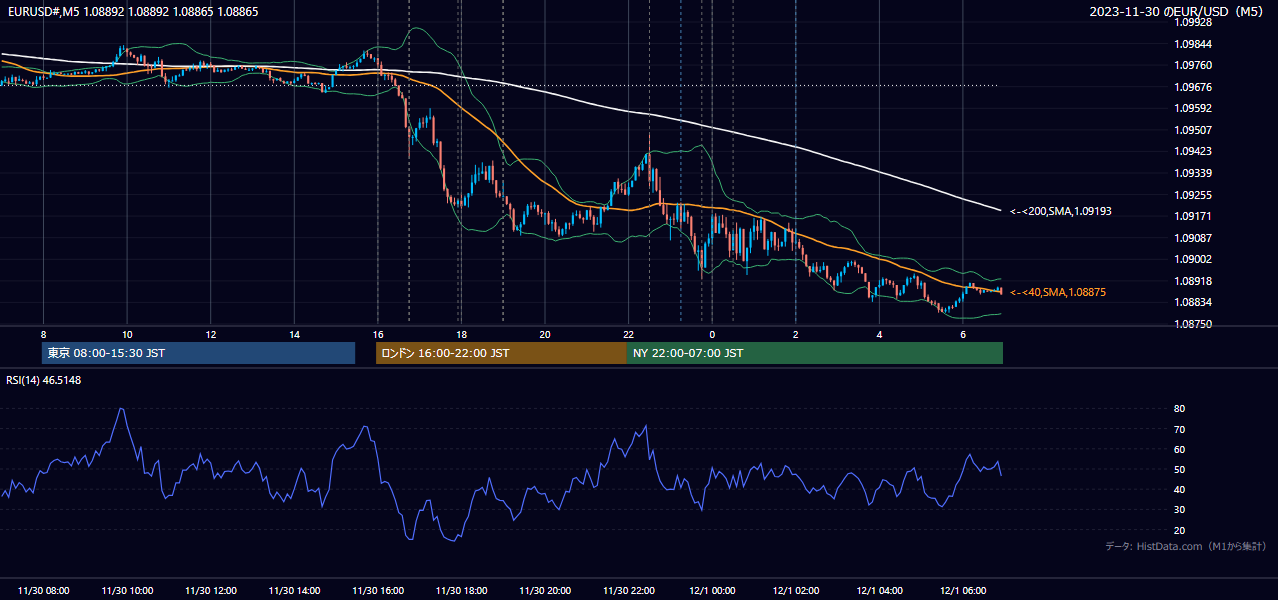Select the NY 22:00-07:00 JST session bar
The width and height of the screenshot is (1278, 600).
pos(815,353)
